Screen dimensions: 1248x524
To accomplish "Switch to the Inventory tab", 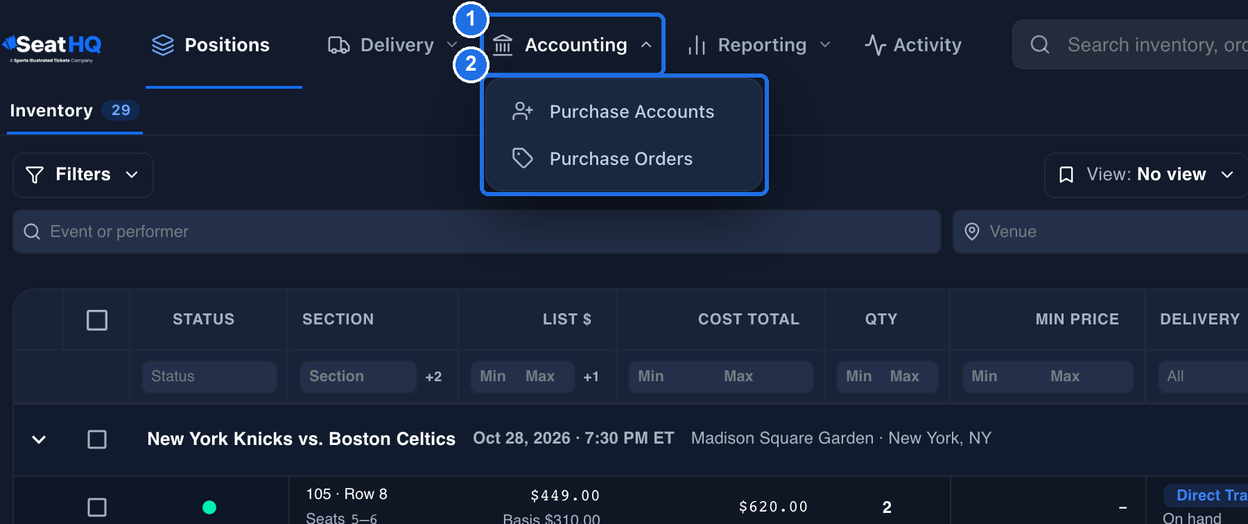I will 74,111.
